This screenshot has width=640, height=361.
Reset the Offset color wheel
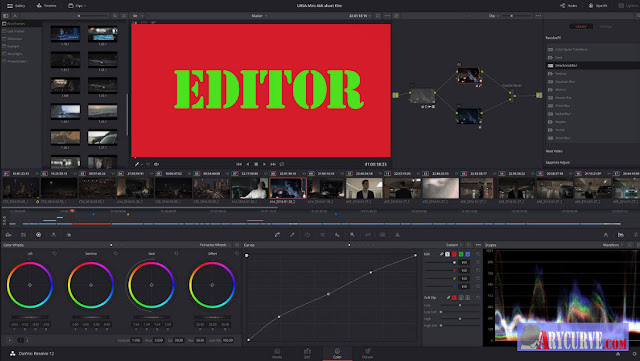pyautogui.click(x=237, y=254)
